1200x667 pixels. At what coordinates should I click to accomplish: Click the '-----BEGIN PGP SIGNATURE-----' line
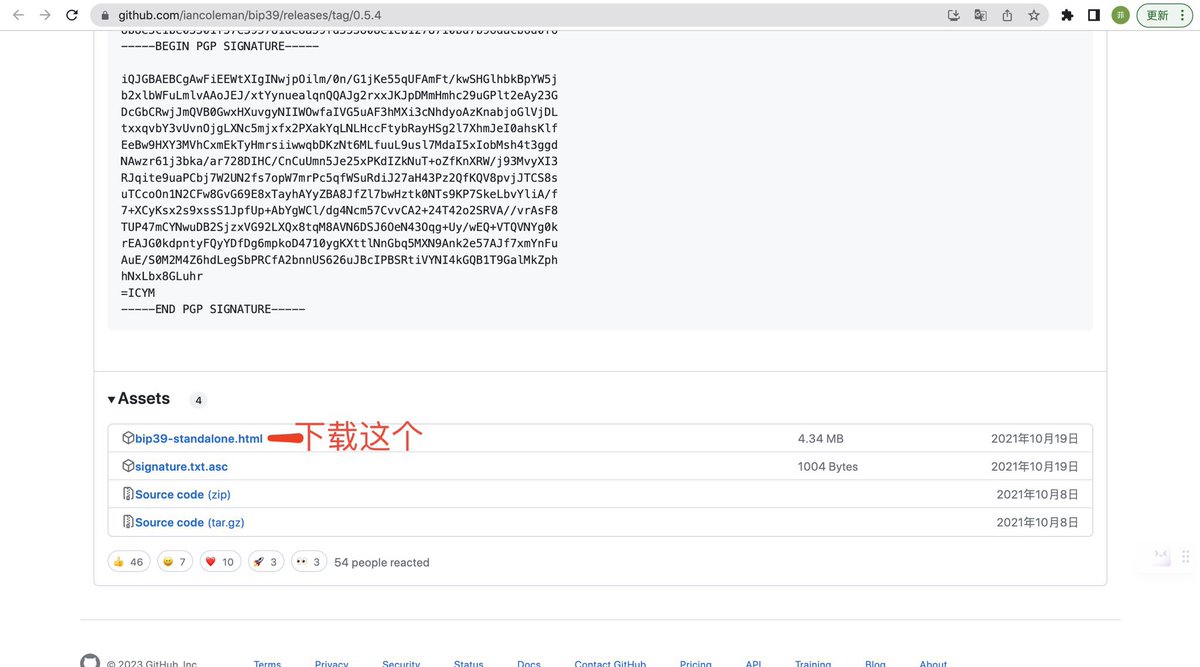[220, 46]
